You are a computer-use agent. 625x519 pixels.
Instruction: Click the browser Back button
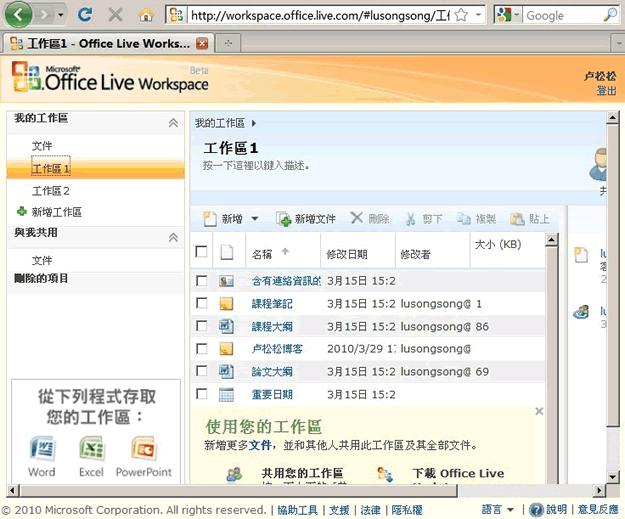coord(18,15)
